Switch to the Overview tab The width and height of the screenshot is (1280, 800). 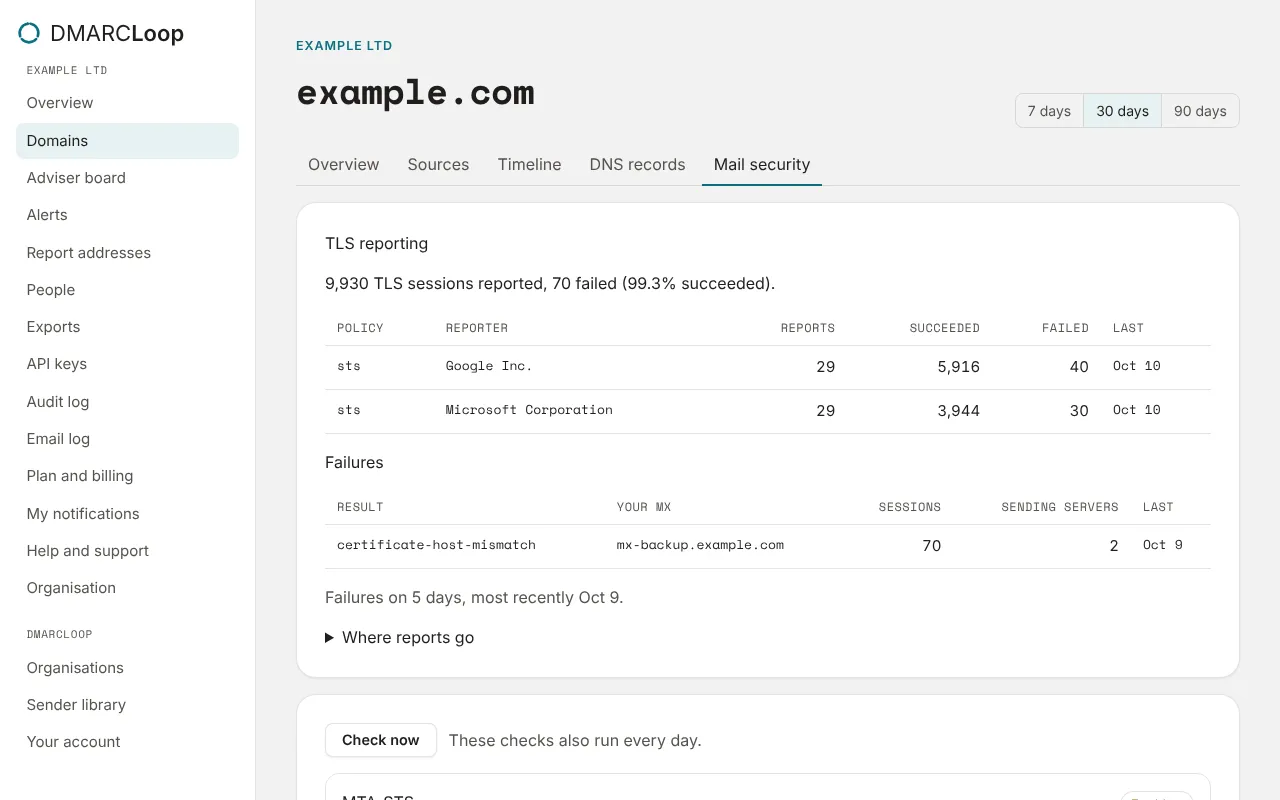(x=343, y=165)
